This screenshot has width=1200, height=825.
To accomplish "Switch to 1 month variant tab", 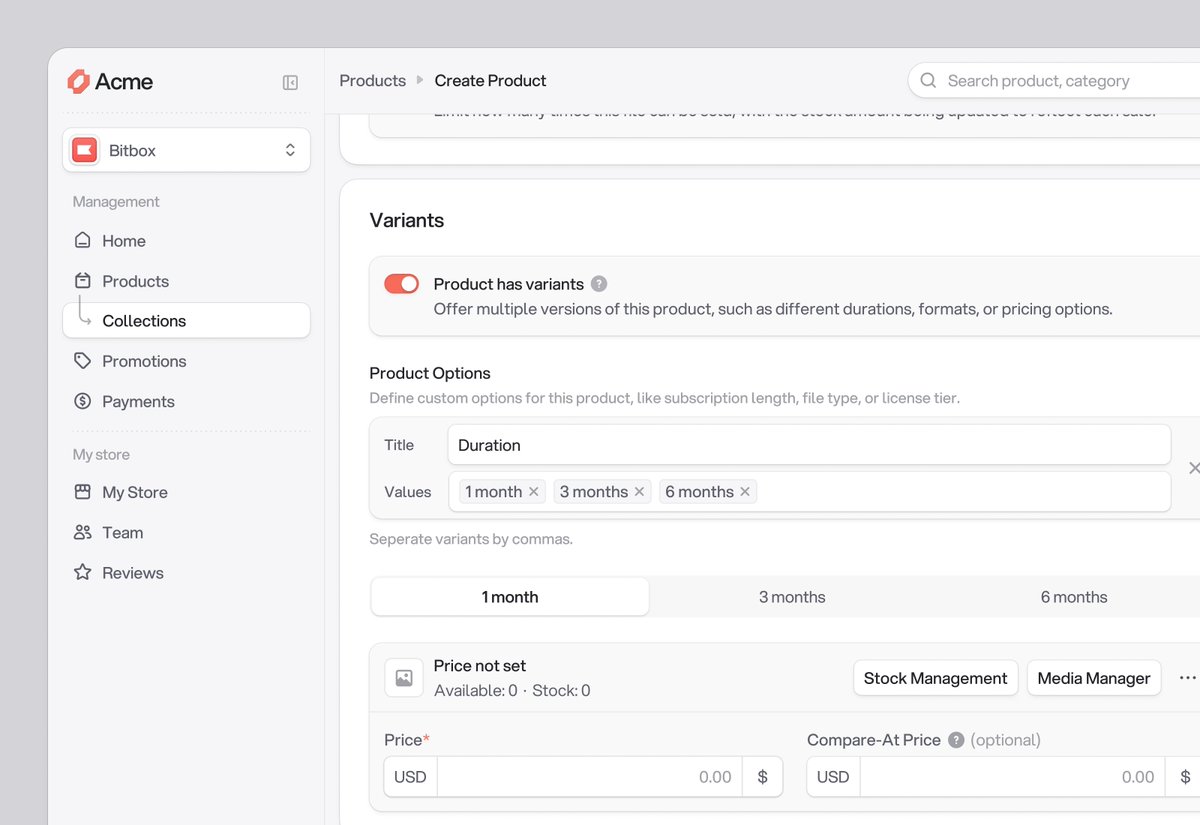I will 510,597.
